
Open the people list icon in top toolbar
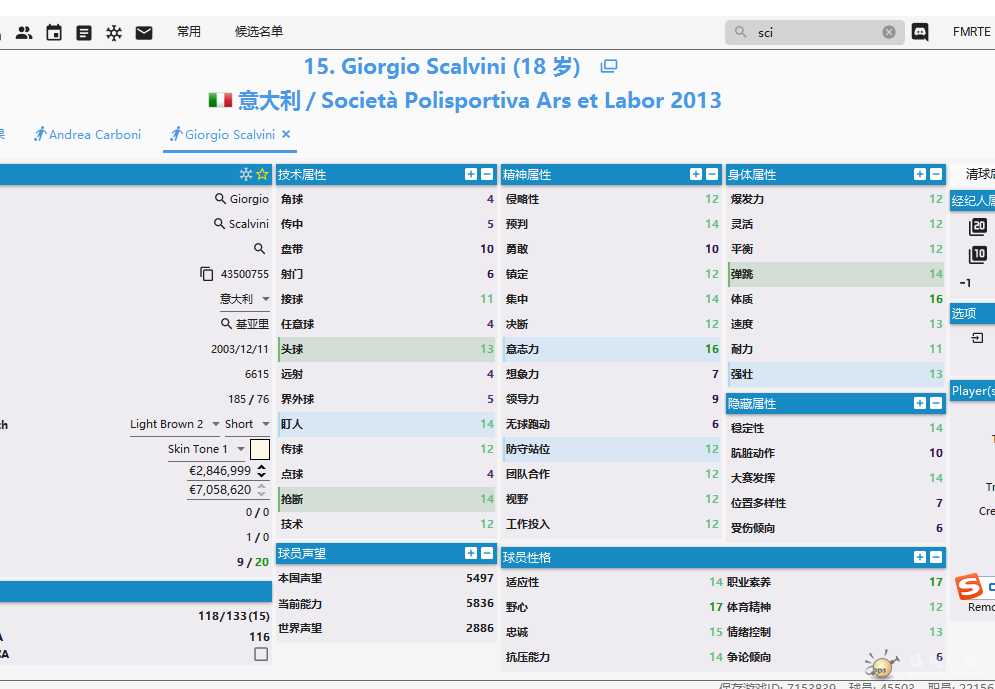point(24,32)
